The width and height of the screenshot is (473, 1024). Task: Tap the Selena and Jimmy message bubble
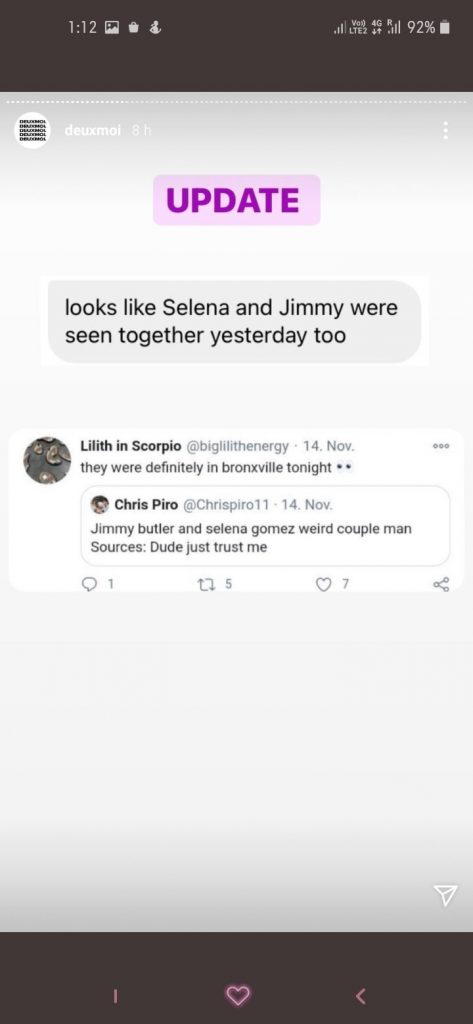coord(235,321)
